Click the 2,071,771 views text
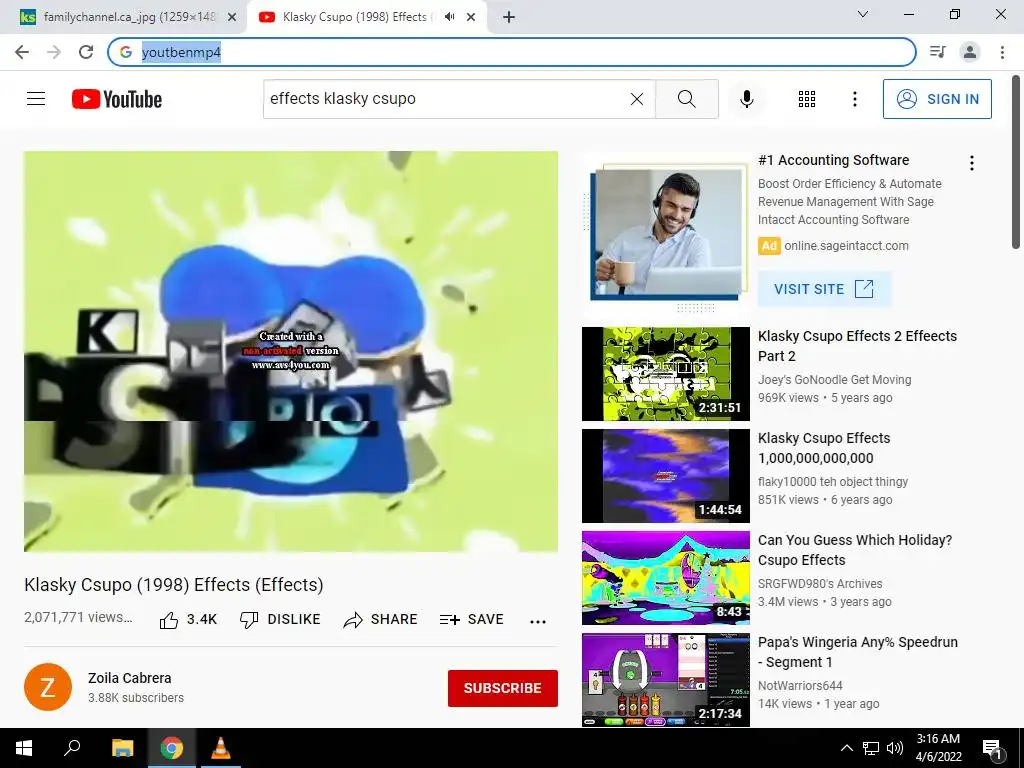The image size is (1024, 768). click(x=78, y=617)
